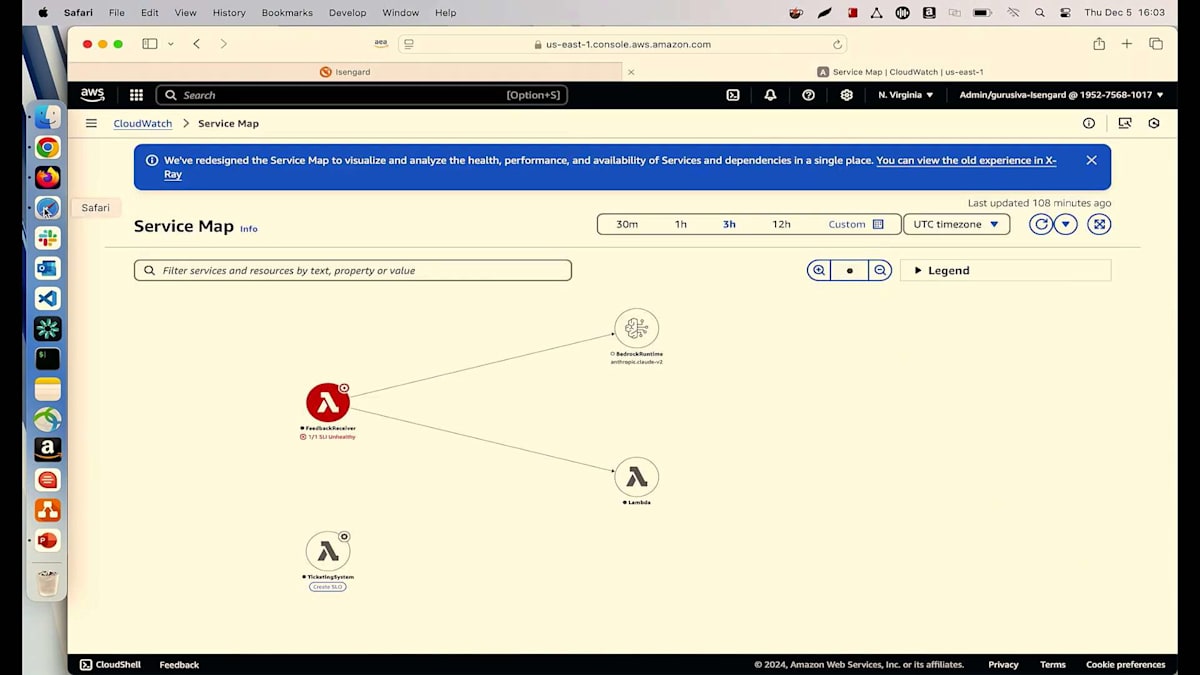The width and height of the screenshot is (1200, 675).
Task: Zoom in on the Service Map
Action: coord(819,270)
